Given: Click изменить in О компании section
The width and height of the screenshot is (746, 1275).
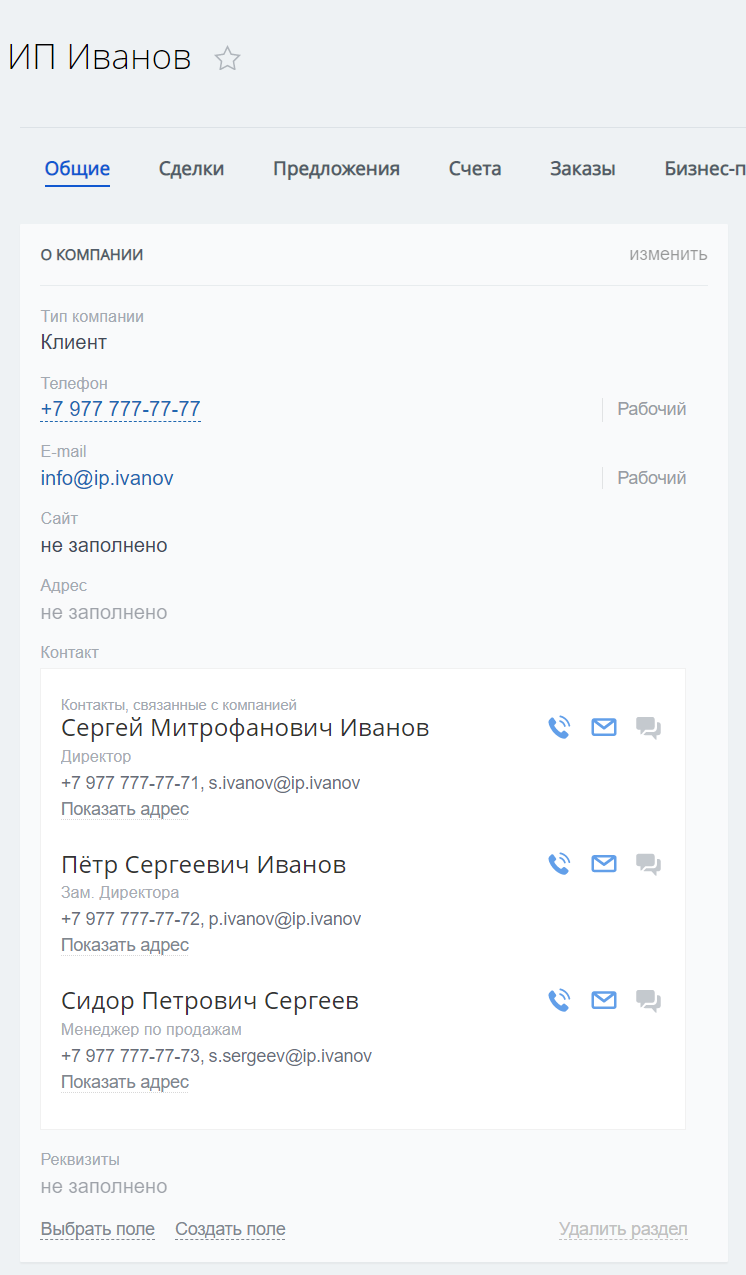Looking at the screenshot, I should pos(668,254).
